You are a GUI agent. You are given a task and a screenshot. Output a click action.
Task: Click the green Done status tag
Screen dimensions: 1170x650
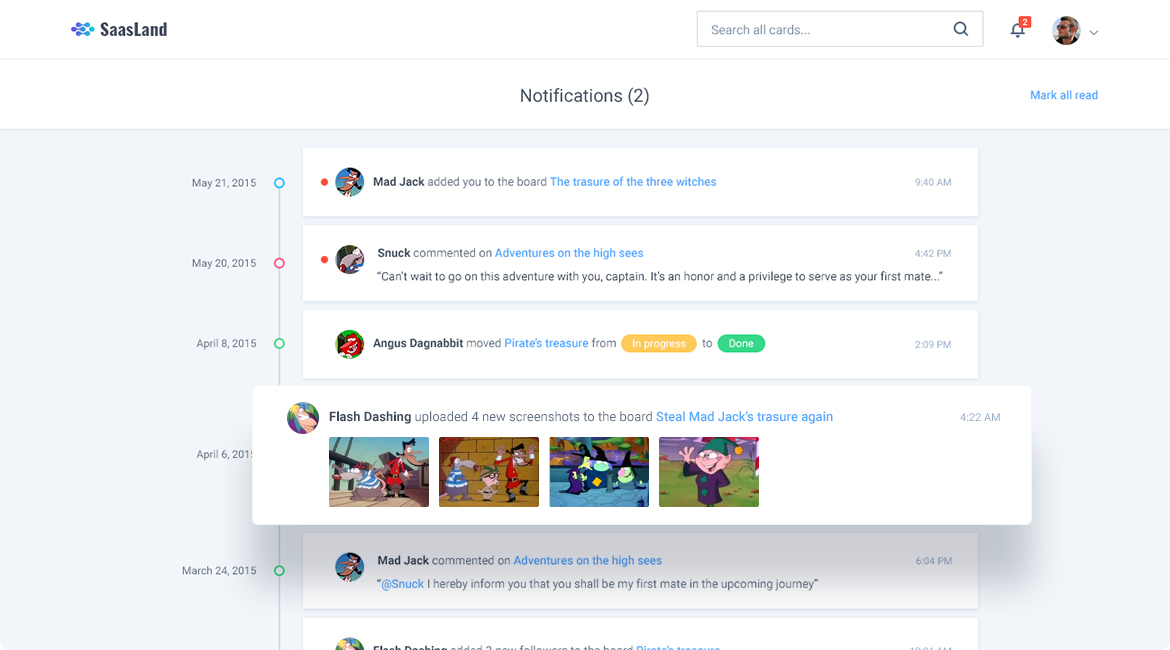point(741,343)
